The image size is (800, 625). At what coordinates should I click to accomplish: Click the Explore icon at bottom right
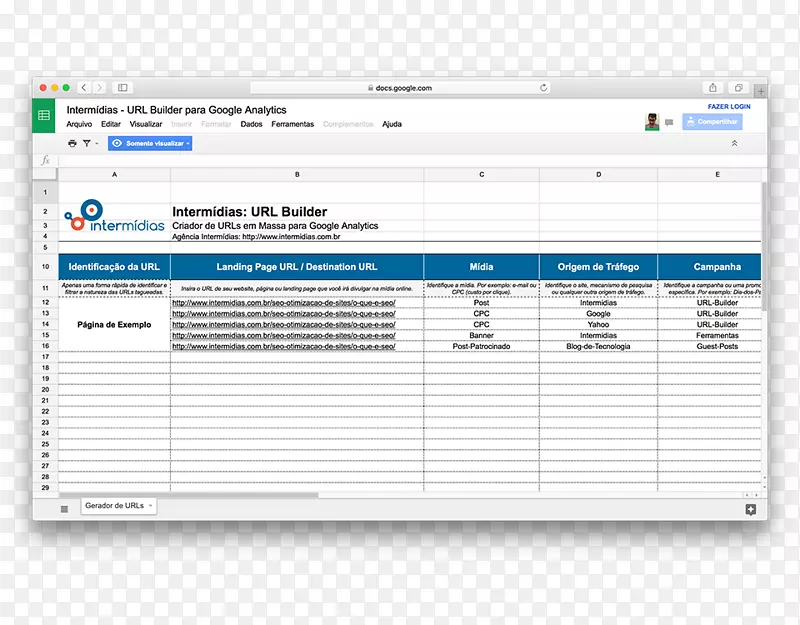pos(751,509)
